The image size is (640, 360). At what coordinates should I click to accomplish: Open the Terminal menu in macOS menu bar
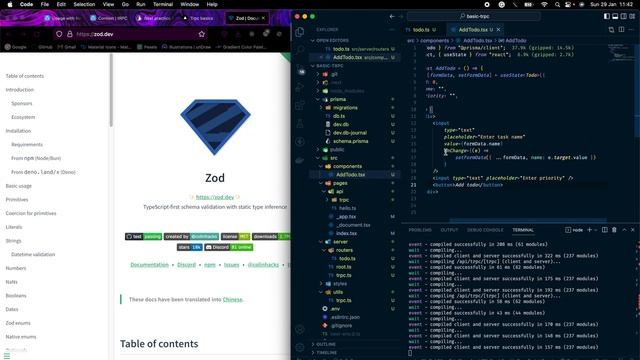pos(163,4)
